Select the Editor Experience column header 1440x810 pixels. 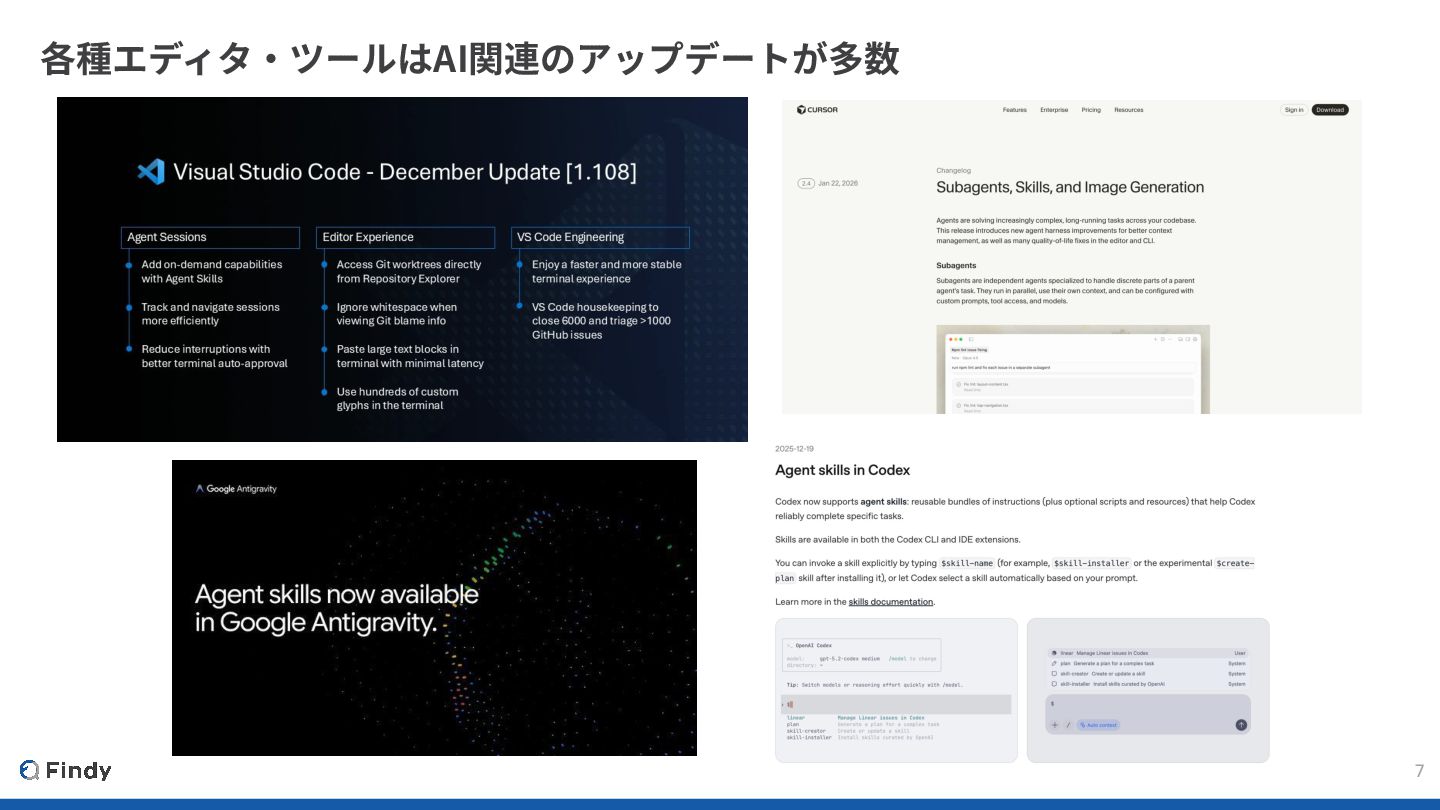coord(405,238)
